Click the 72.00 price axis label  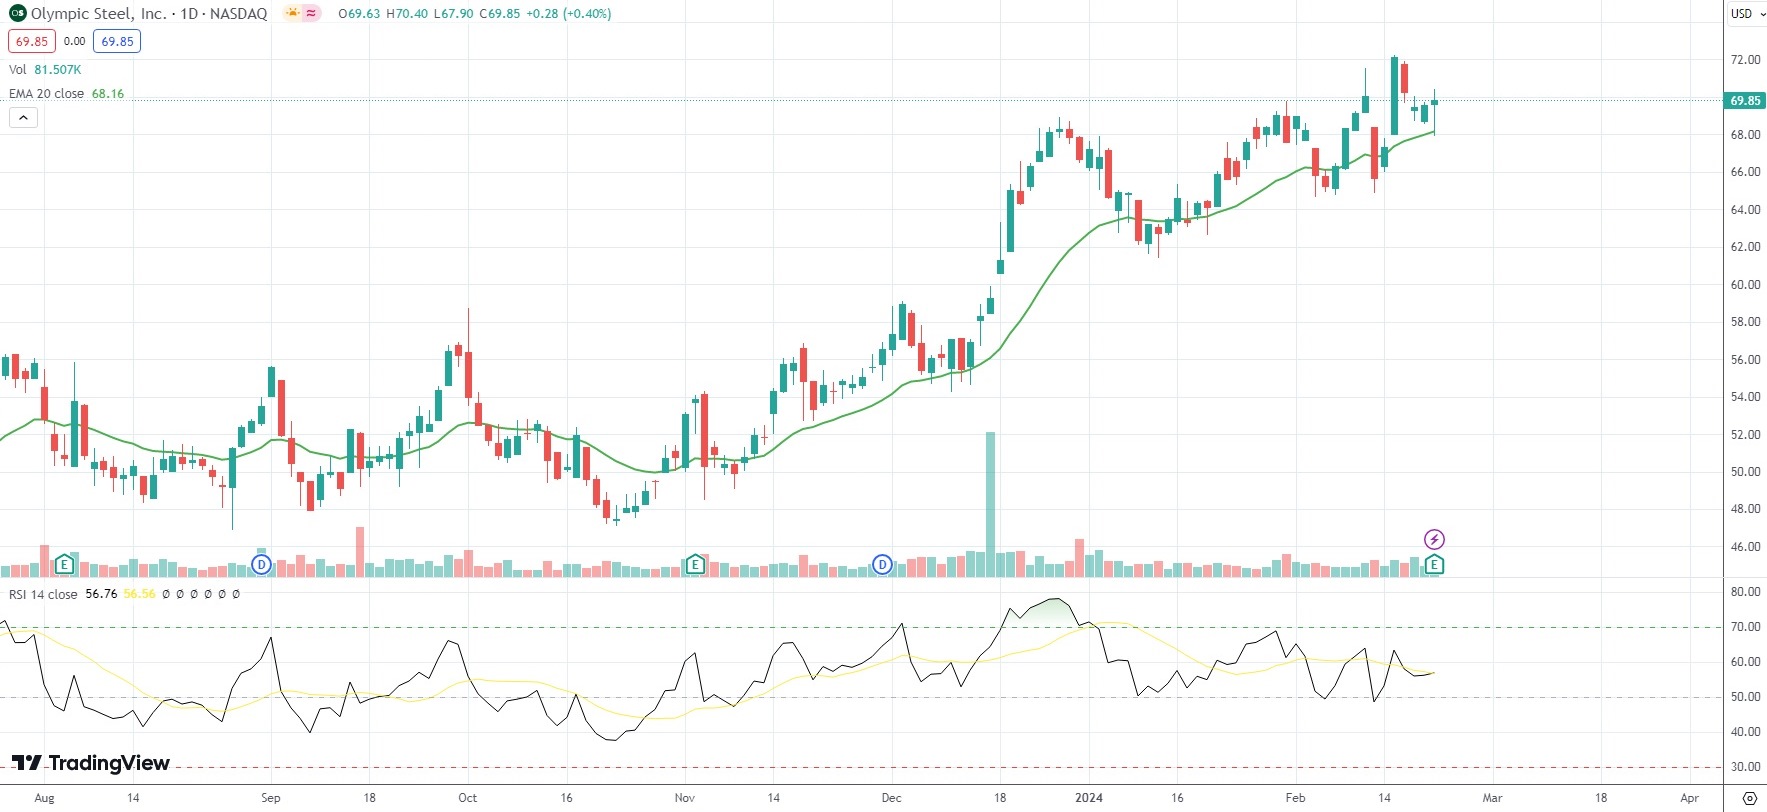(1745, 60)
